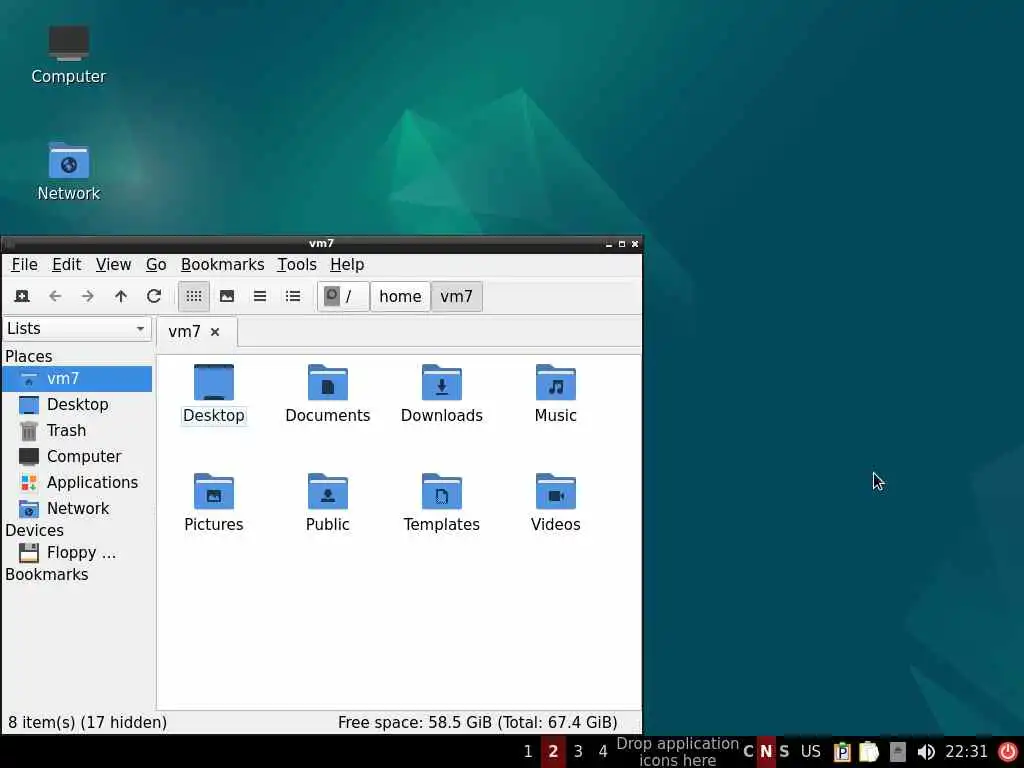1024x768 pixels.
Task: Toggle Scroll Lock indicator S
Action: [784, 752]
